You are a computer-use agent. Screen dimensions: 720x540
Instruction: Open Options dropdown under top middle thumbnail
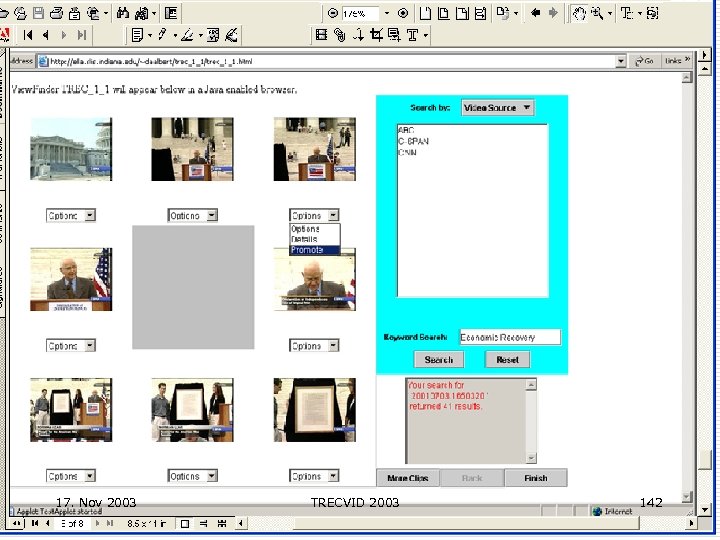(x=192, y=215)
